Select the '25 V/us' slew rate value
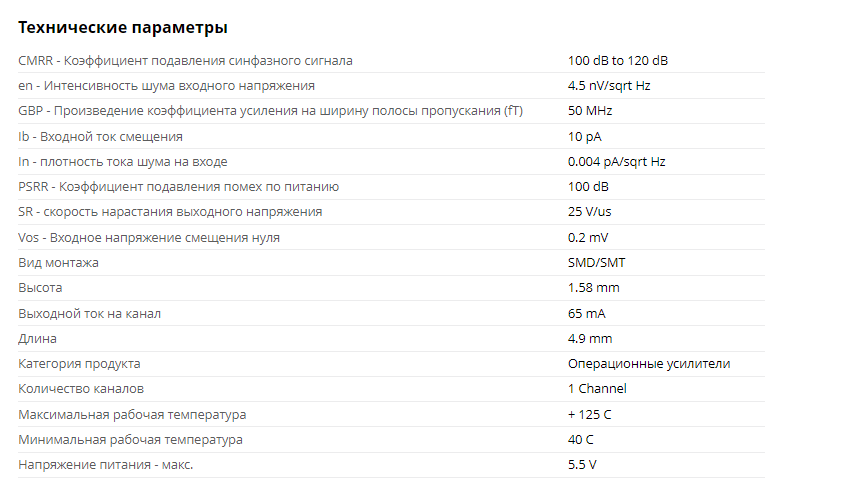The height and width of the screenshot is (482, 854). point(592,212)
